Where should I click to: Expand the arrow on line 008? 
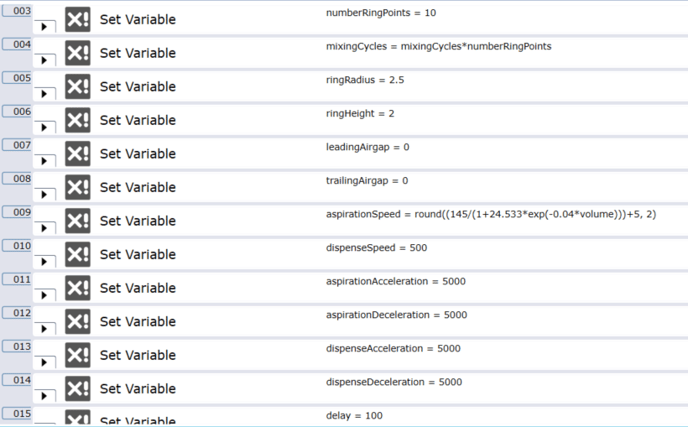[x=44, y=194]
